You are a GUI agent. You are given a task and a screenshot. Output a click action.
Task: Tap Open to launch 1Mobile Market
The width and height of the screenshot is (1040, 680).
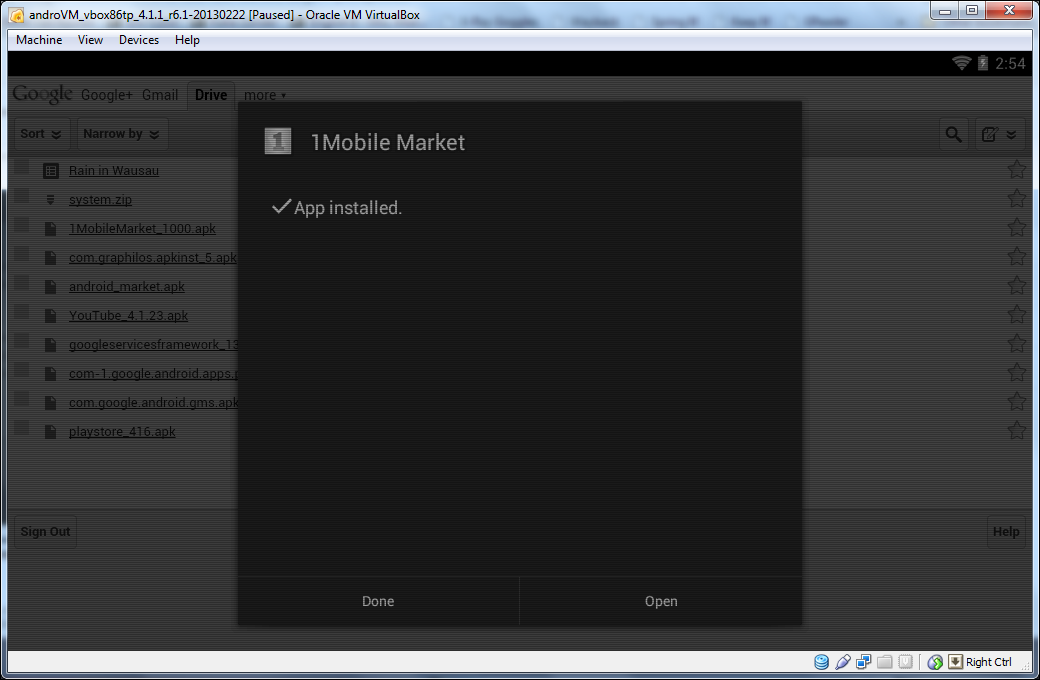pyautogui.click(x=661, y=601)
